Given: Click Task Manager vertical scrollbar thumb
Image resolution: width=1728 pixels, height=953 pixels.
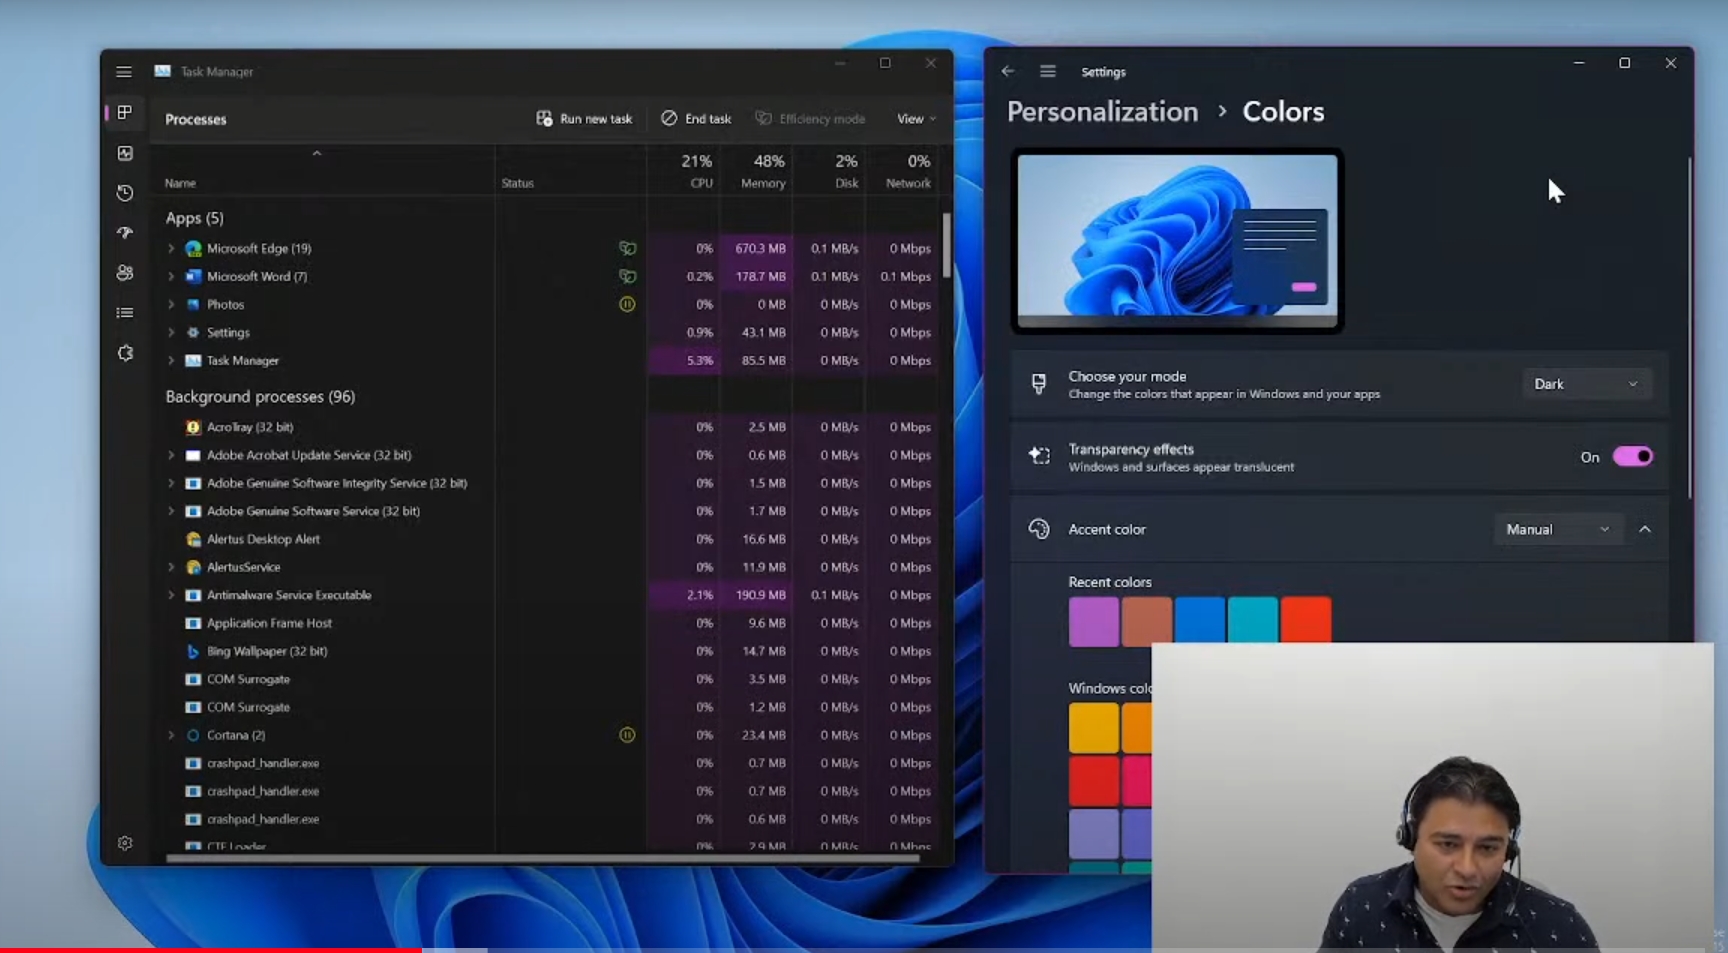Looking at the screenshot, I should [946, 246].
